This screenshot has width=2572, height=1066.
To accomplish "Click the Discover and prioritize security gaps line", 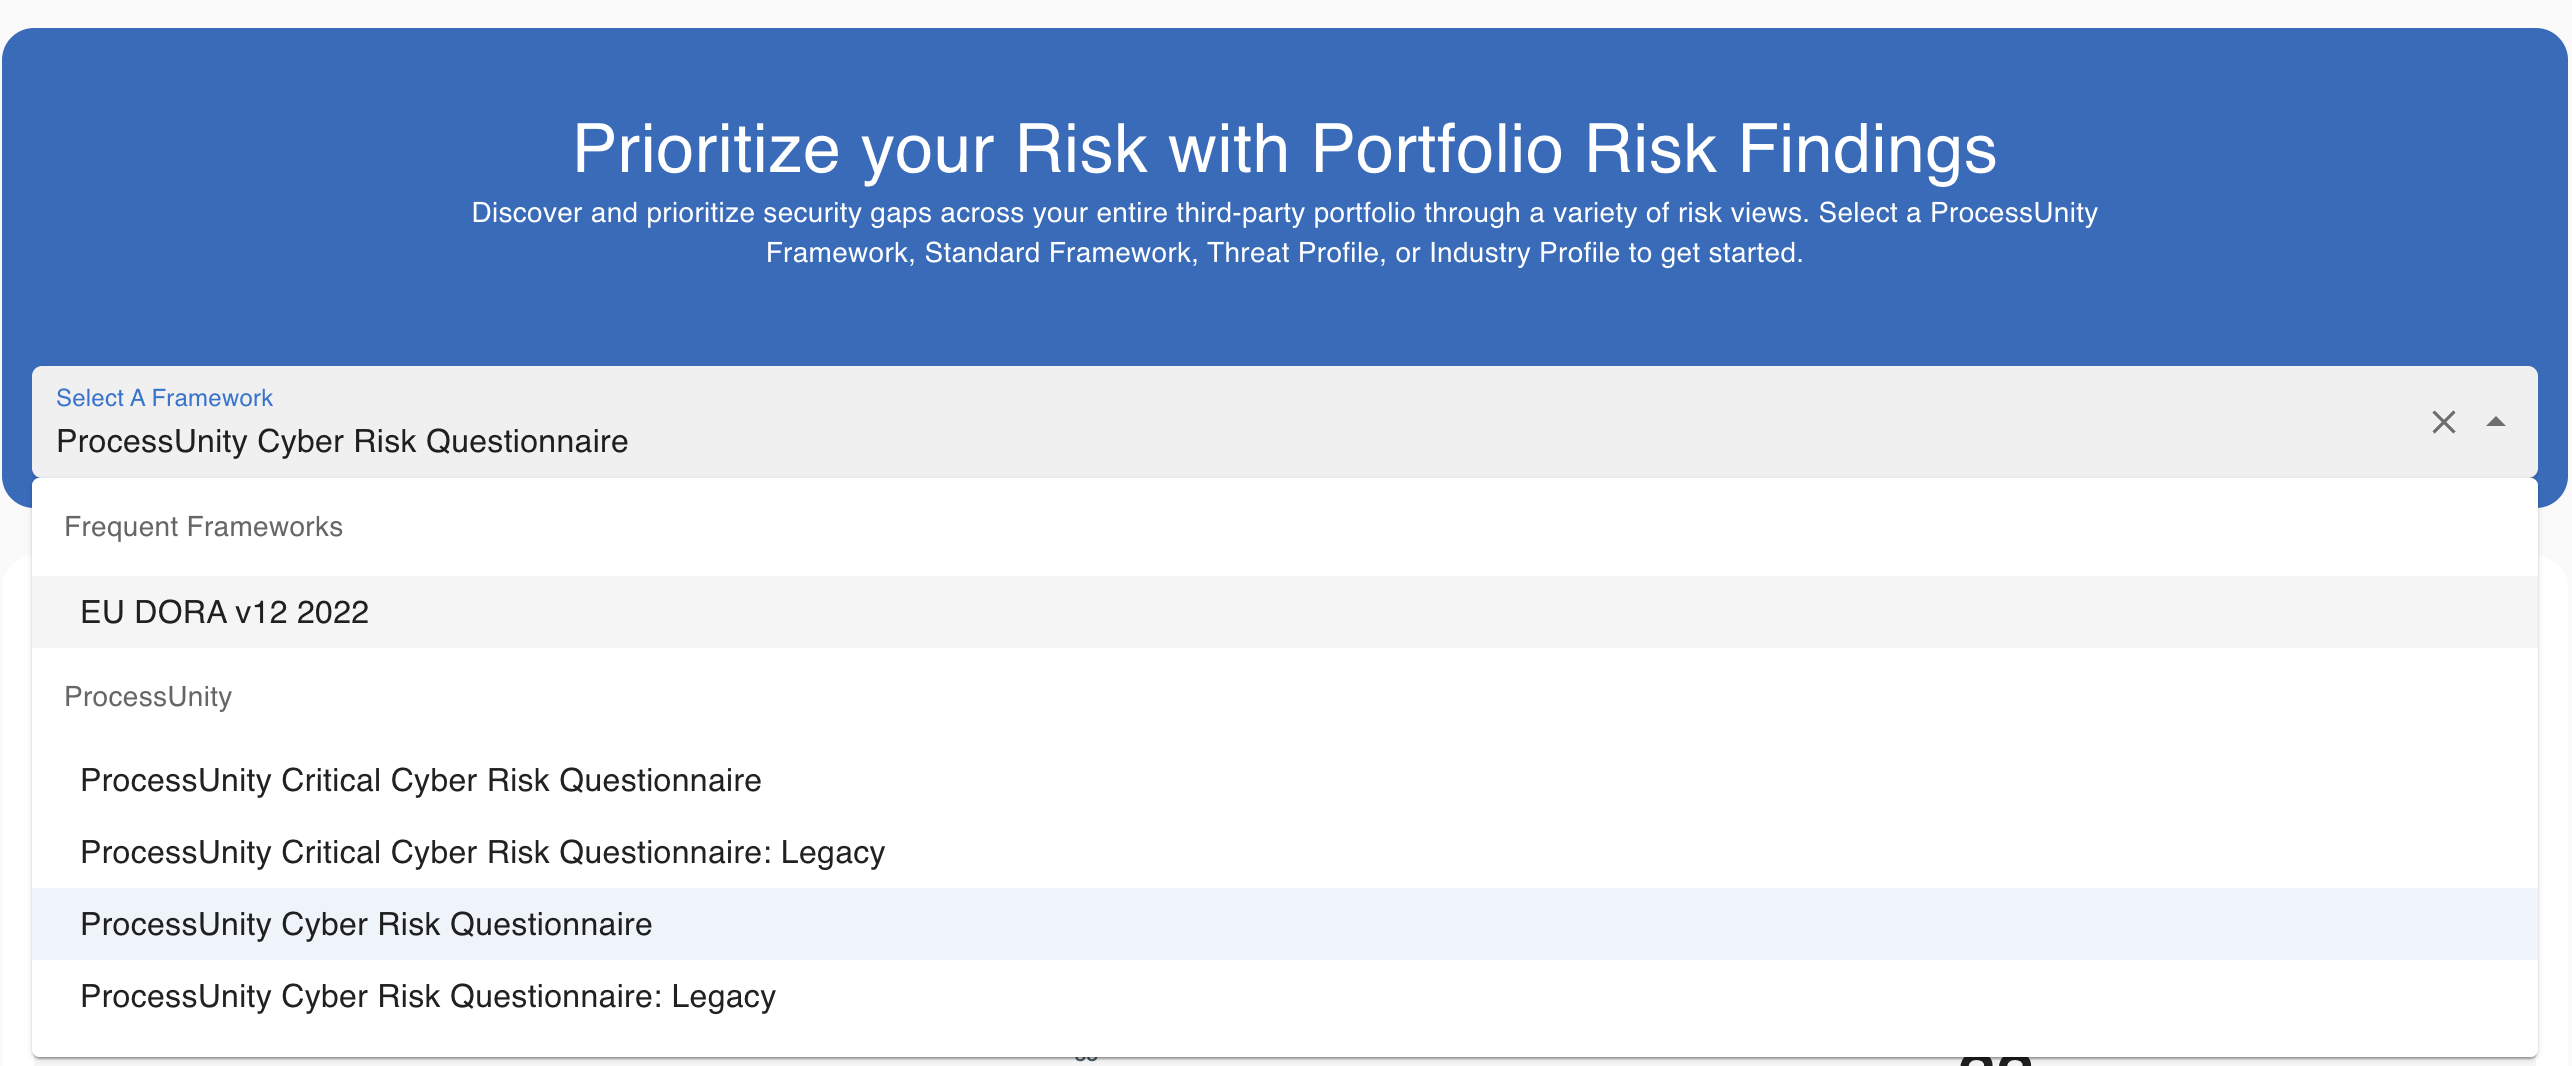I will [1284, 213].
